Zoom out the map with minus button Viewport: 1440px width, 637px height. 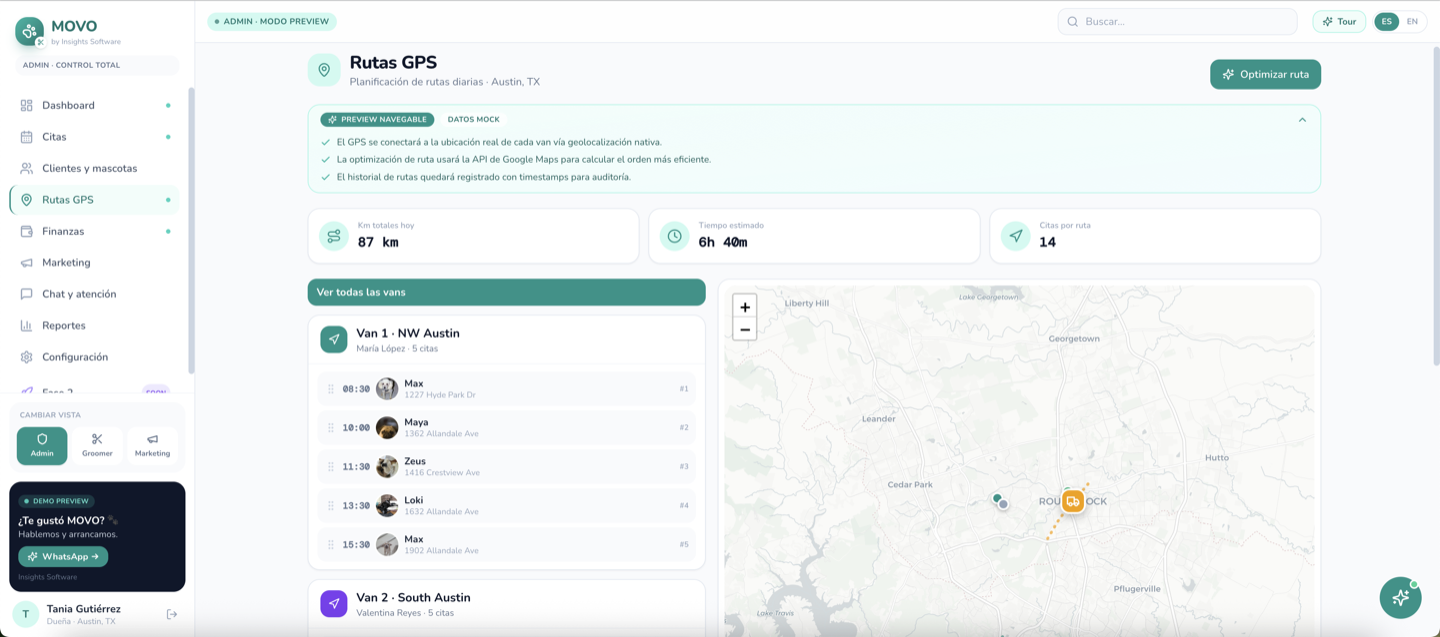pos(745,329)
